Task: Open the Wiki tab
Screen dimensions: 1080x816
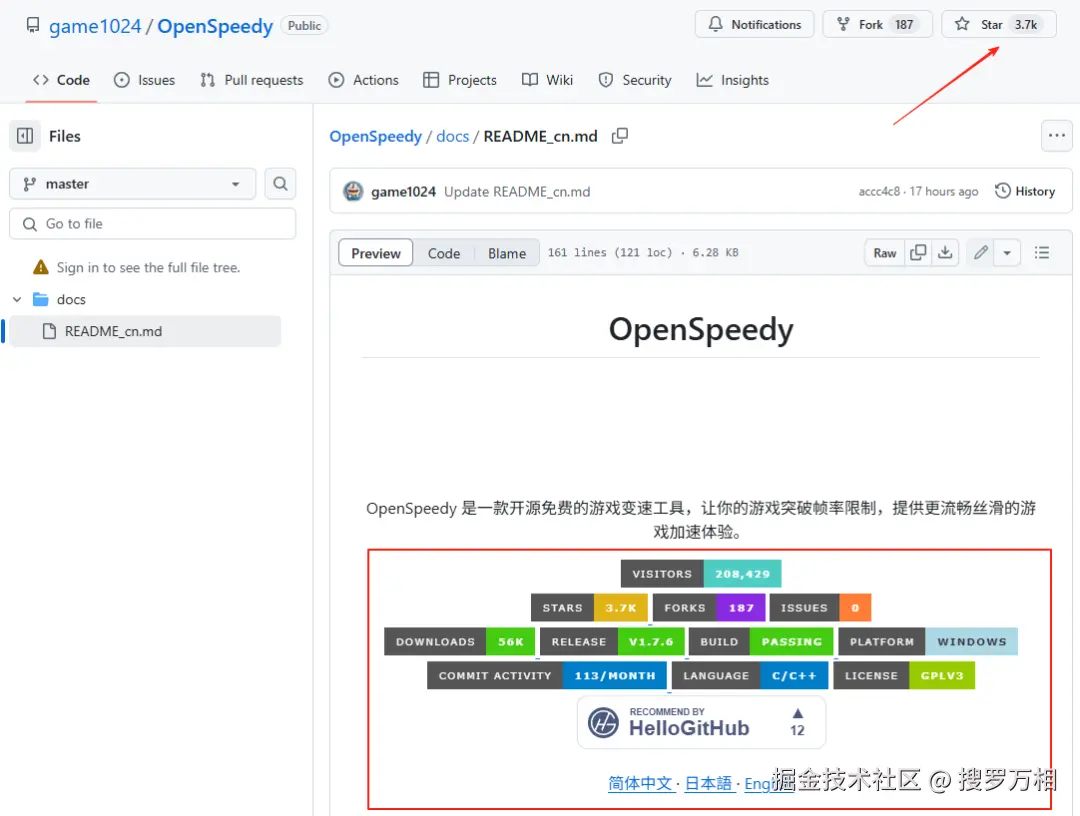Action: (548, 80)
